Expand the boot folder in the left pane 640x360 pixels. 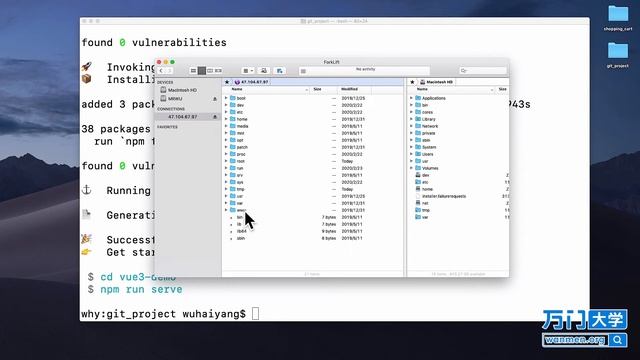pyautogui.click(x=226, y=98)
